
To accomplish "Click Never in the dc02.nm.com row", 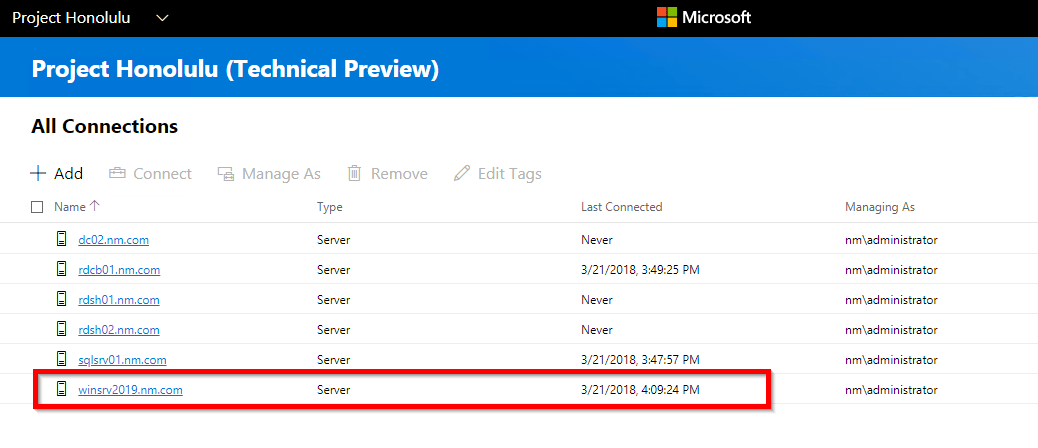I will (596, 240).
